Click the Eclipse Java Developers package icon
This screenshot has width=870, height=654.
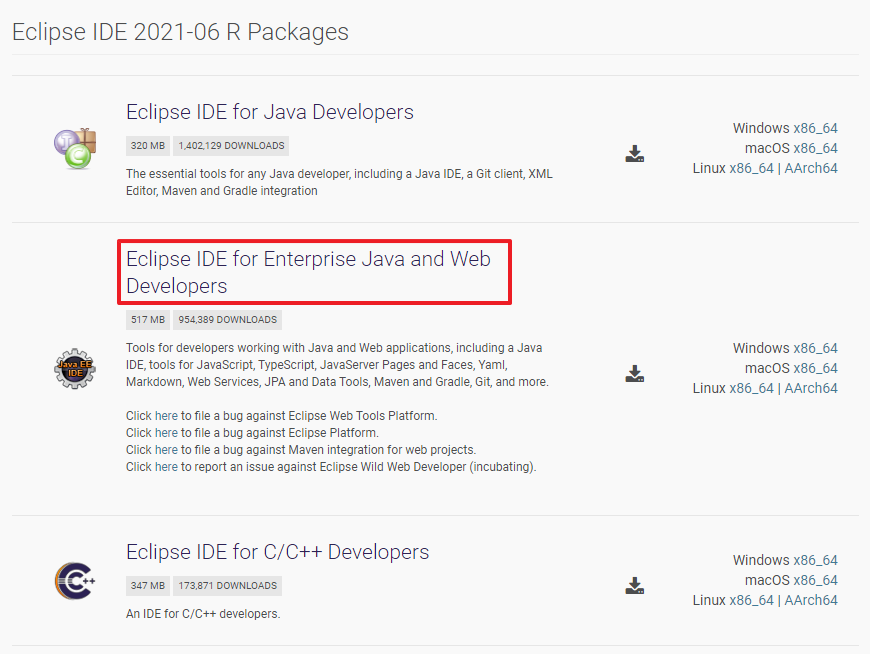click(74, 148)
